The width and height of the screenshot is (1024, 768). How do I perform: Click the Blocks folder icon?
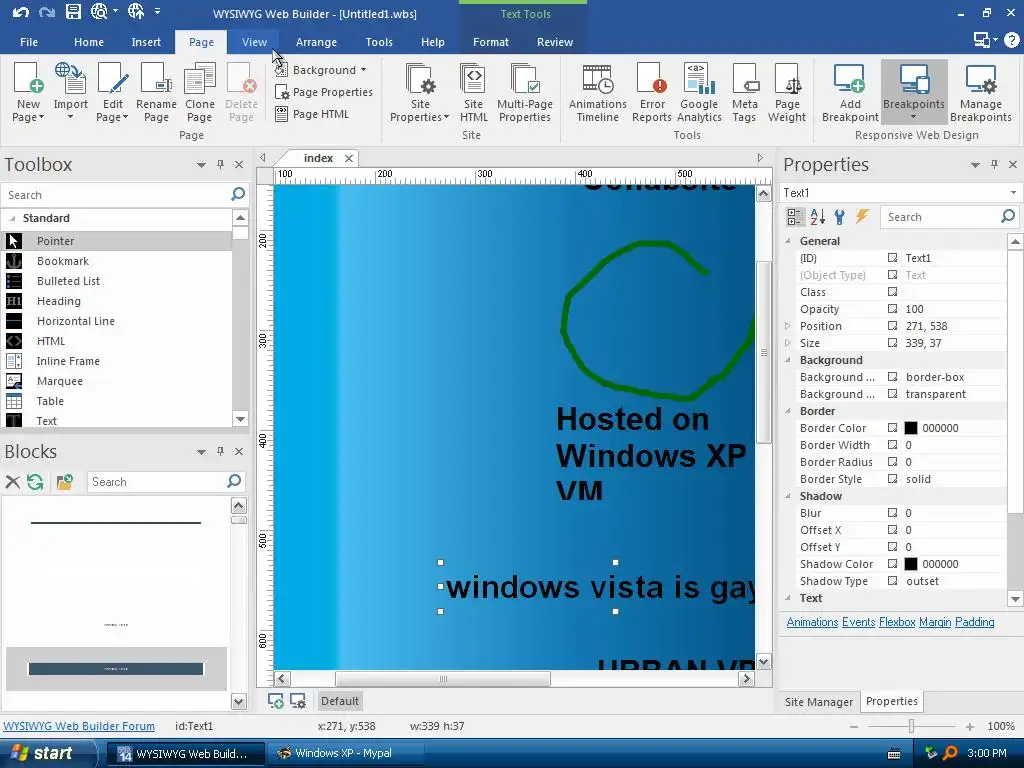pos(64,482)
